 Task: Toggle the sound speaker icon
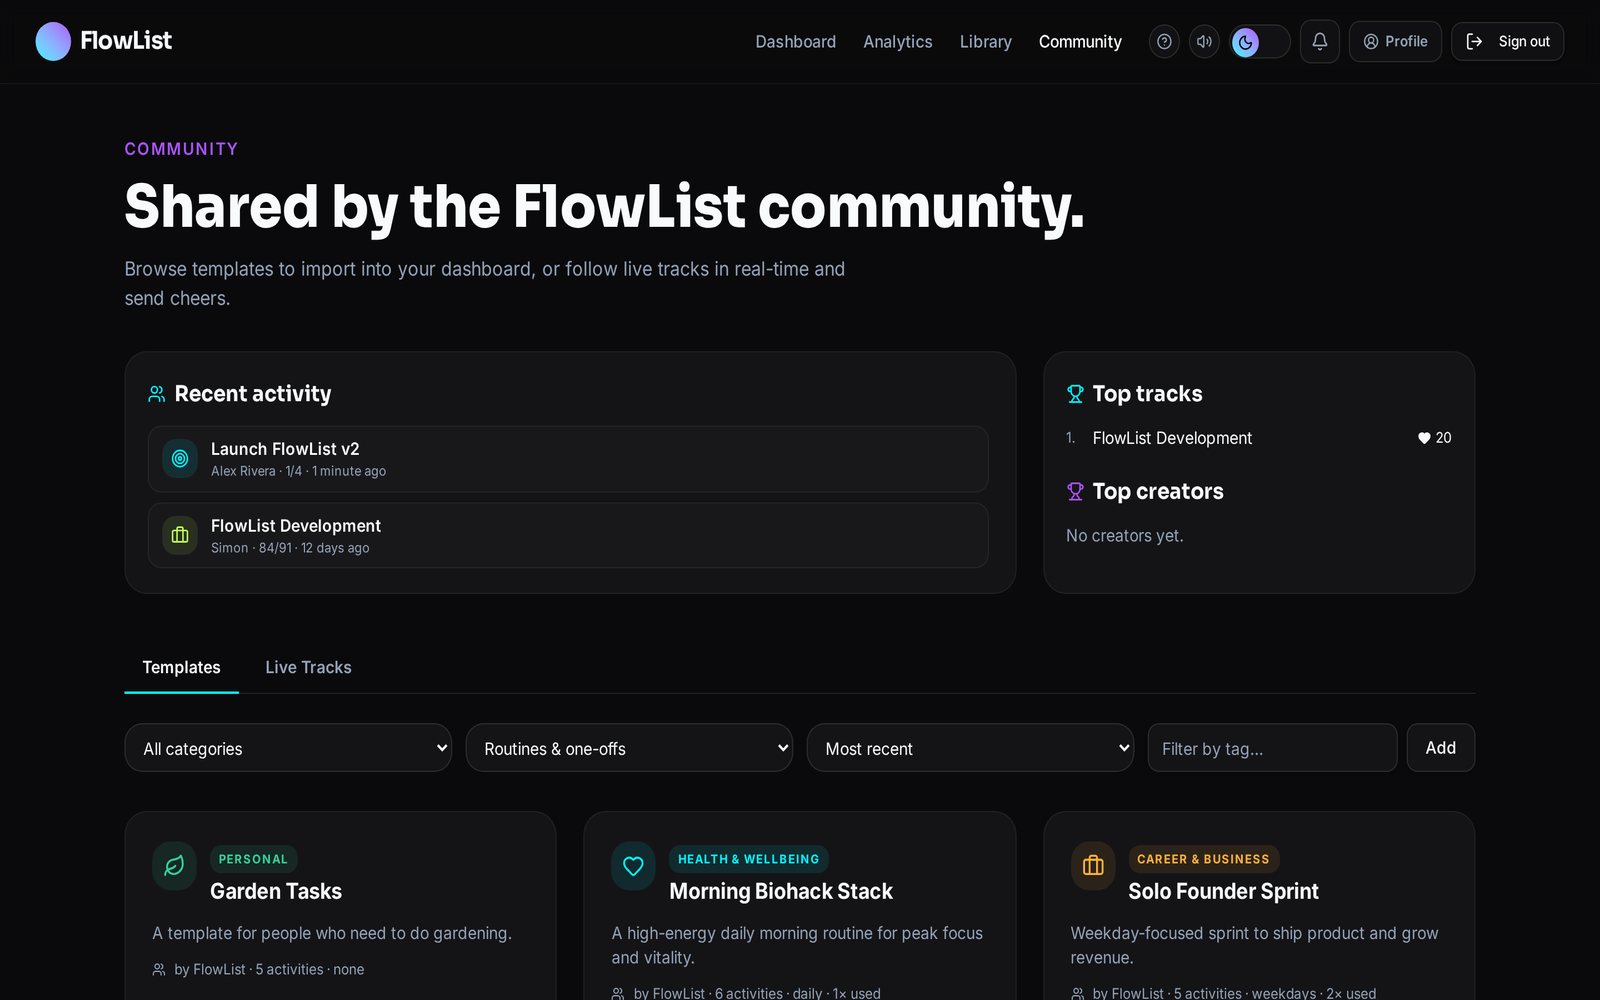(x=1204, y=41)
